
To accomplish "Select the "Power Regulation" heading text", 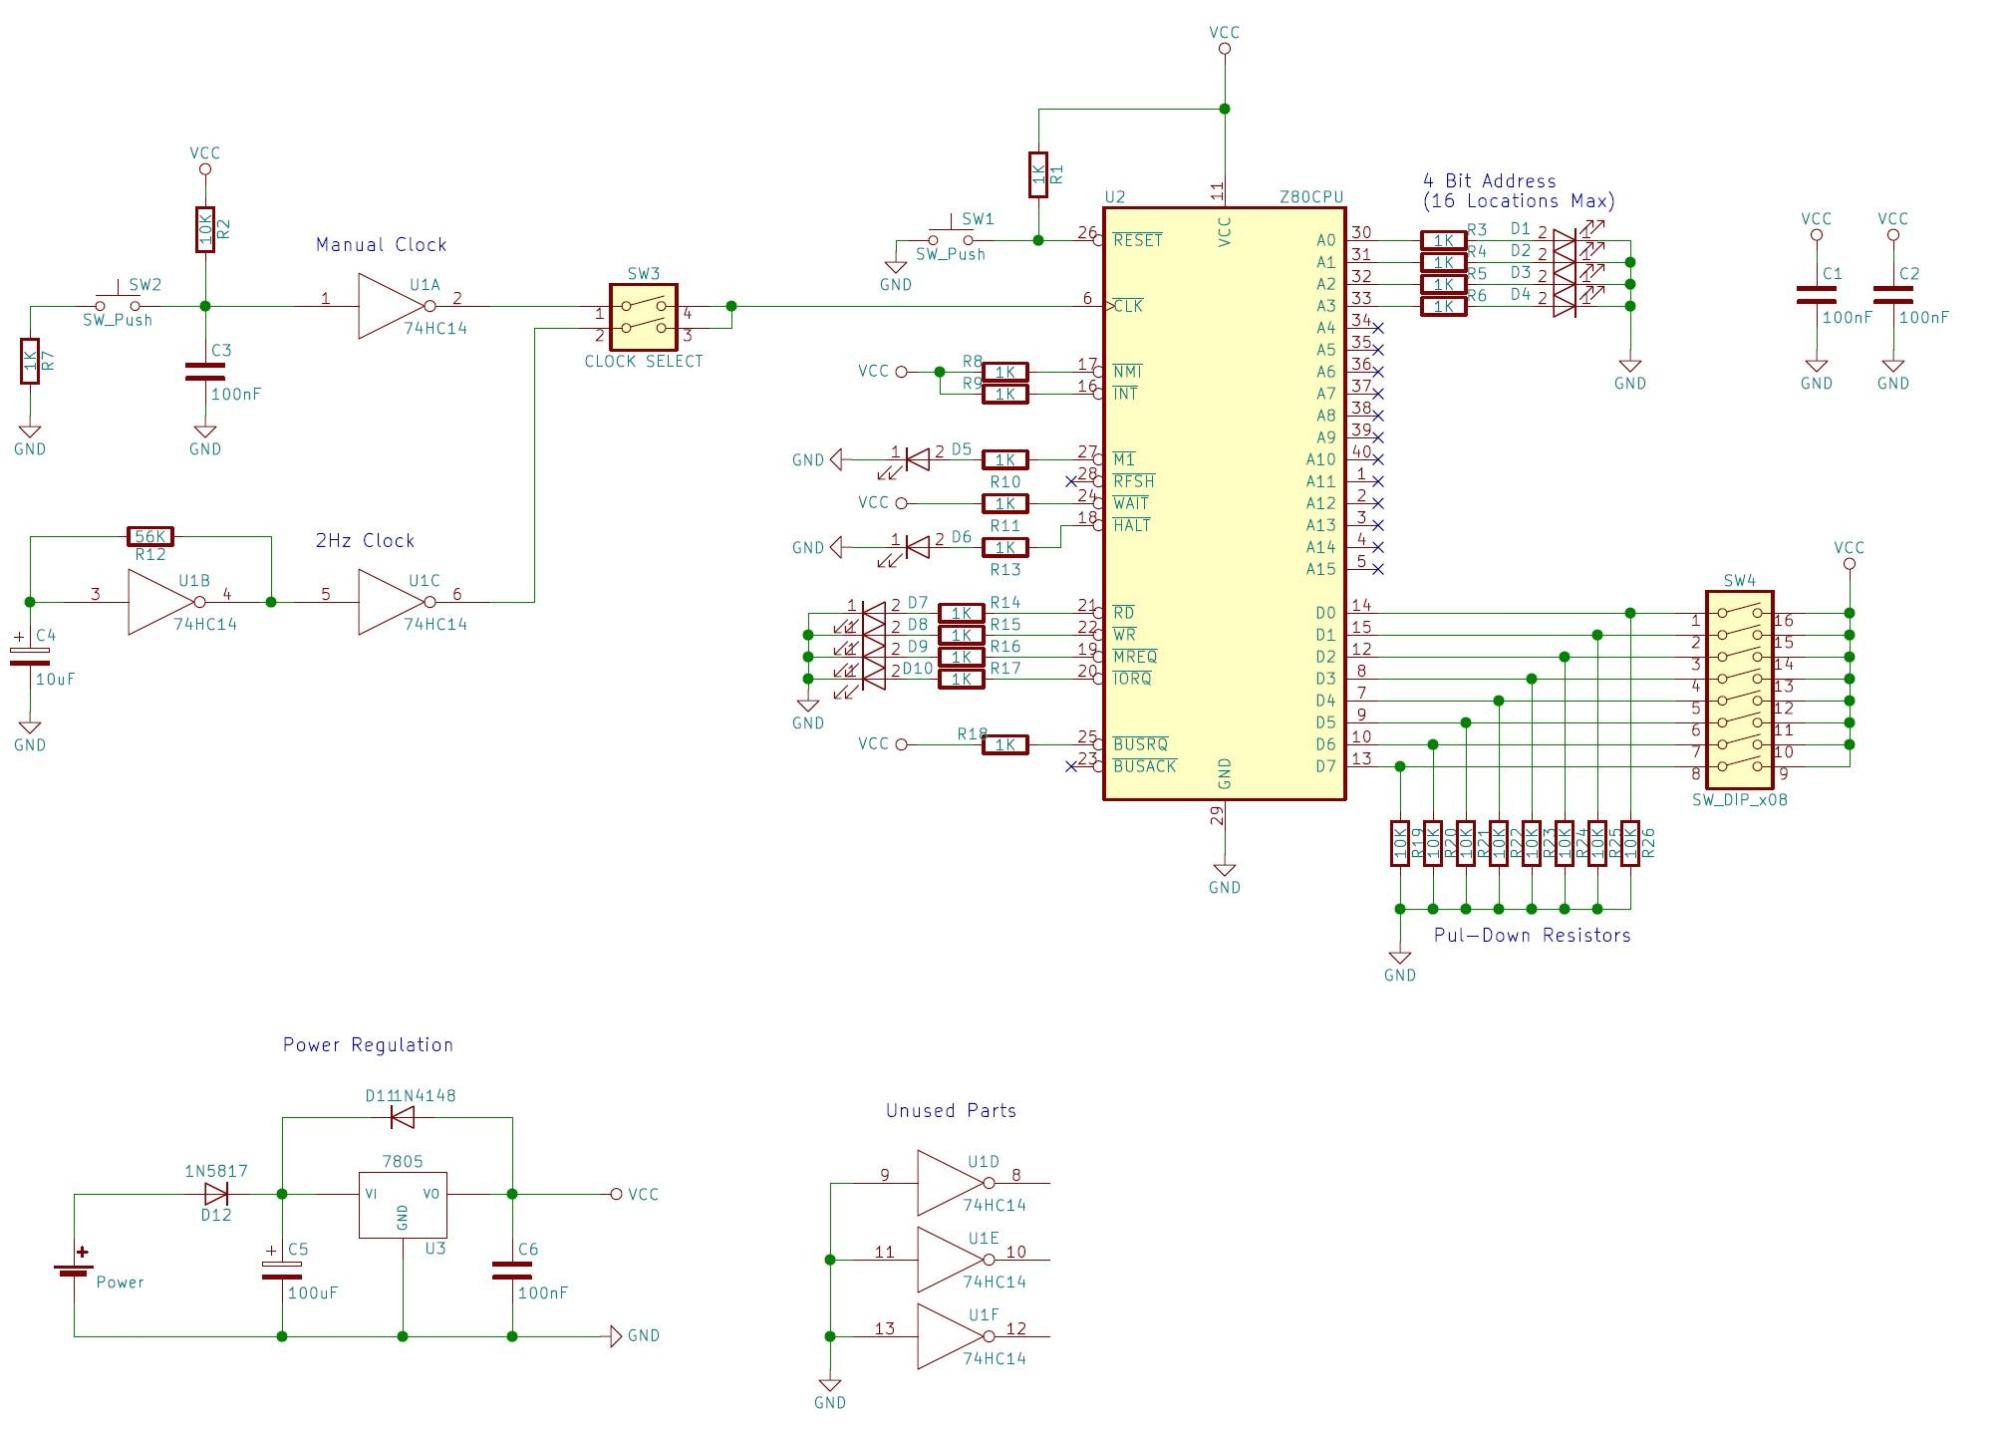I will tap(368, 1045).
